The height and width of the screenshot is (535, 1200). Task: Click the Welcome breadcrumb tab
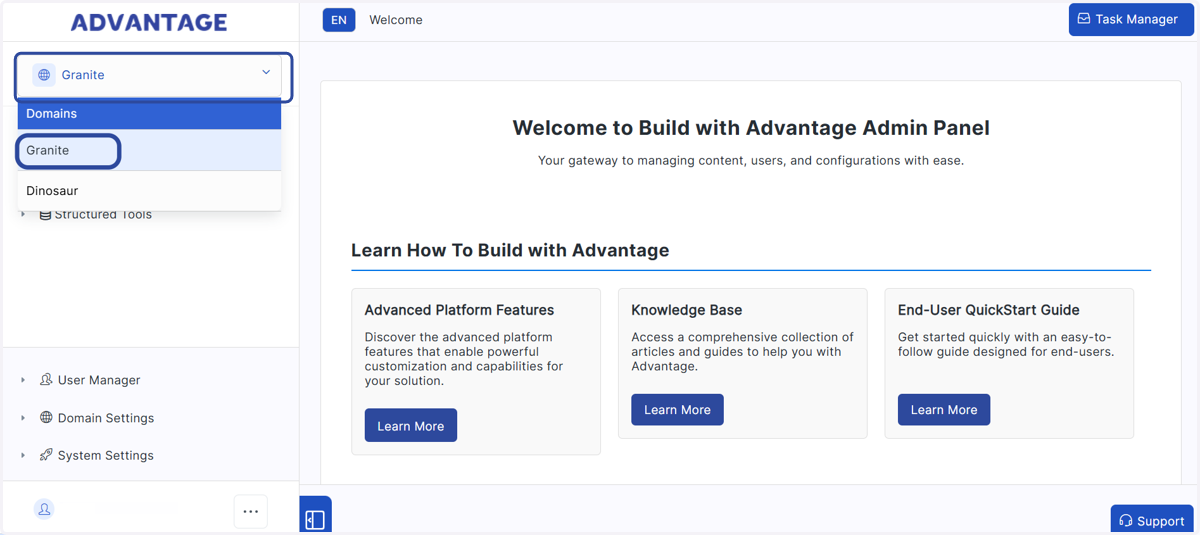coord(396,20)
